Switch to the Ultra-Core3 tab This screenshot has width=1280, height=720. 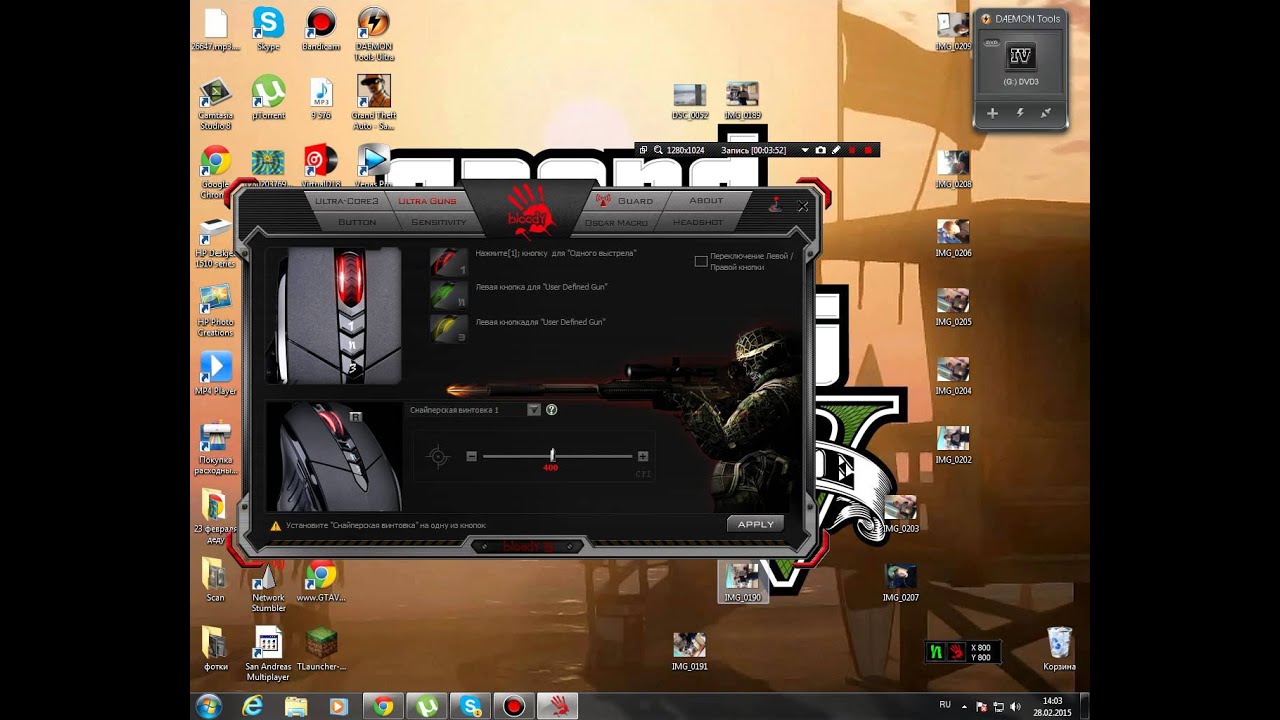pos(345,201)
